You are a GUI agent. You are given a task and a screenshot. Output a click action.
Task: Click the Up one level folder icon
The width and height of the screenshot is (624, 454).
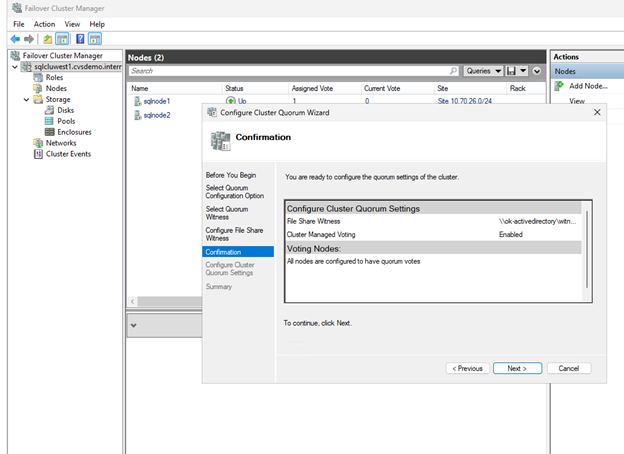(46, 38)
